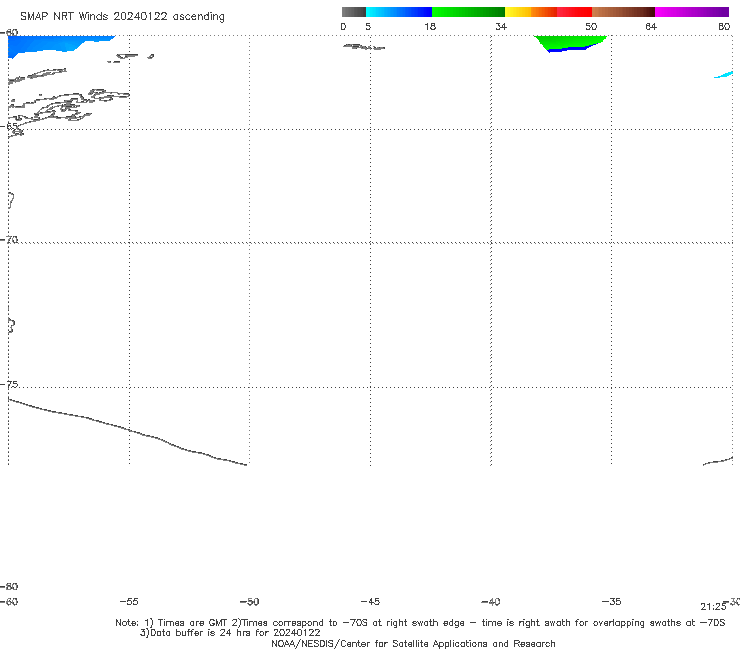
Task: Click the "80" label under the color bar
Action: [724, 26]
